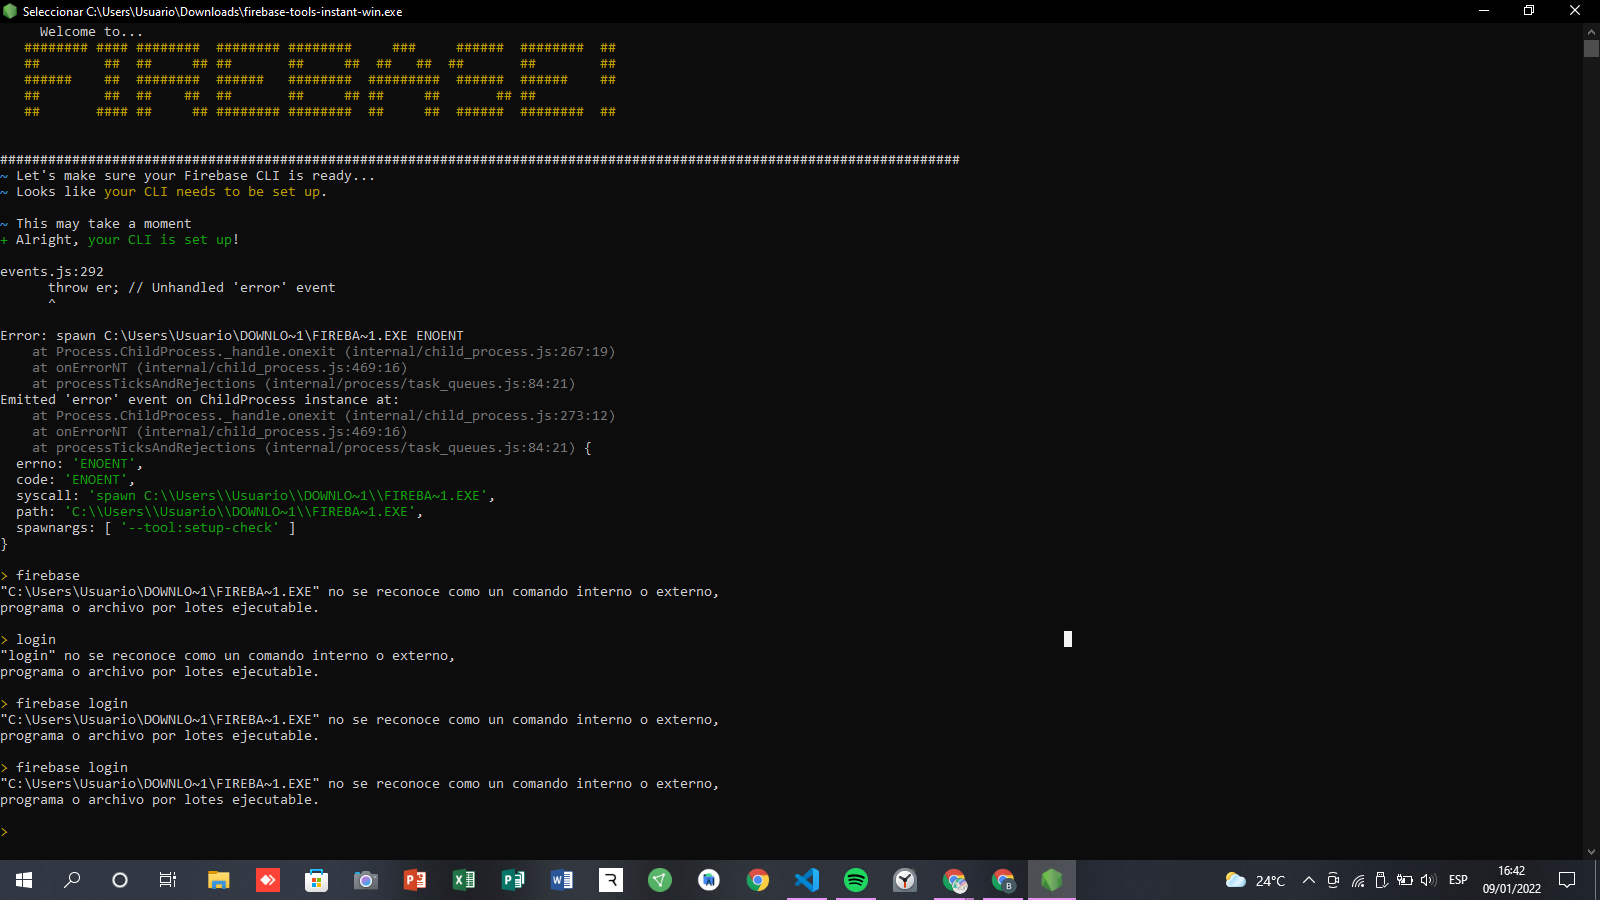Switch to Chrome profile with B badge

point(1003,880)
